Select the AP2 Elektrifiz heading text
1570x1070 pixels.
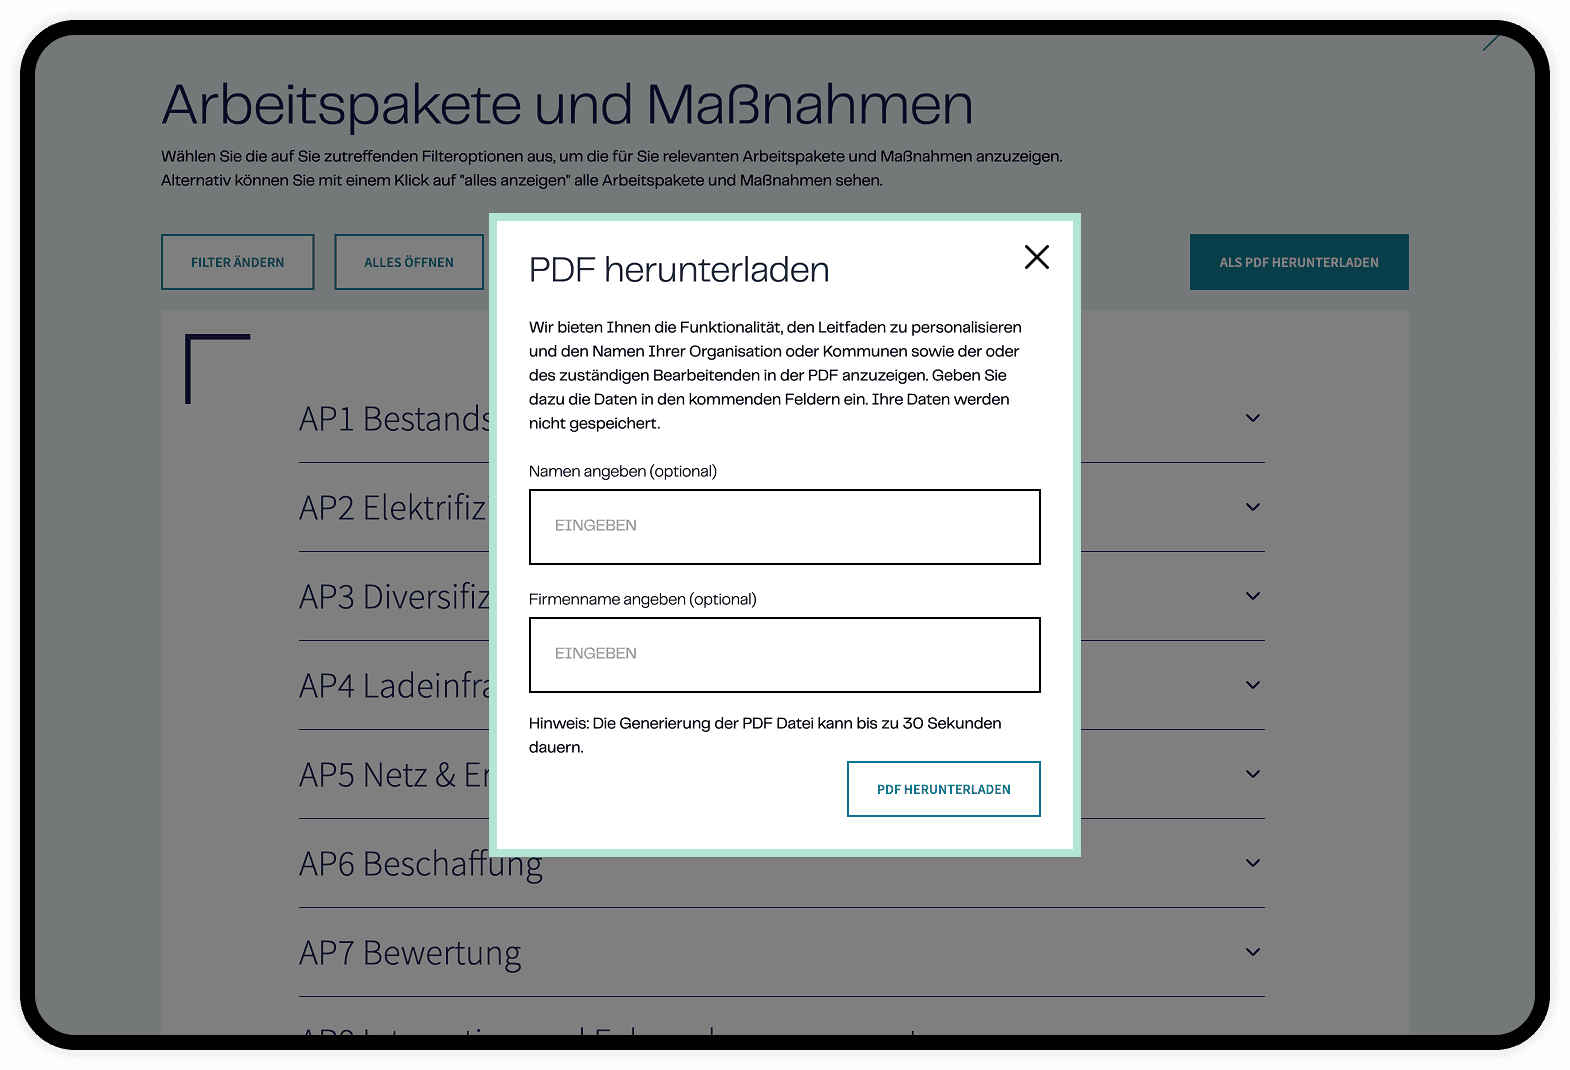coord(394,508)
